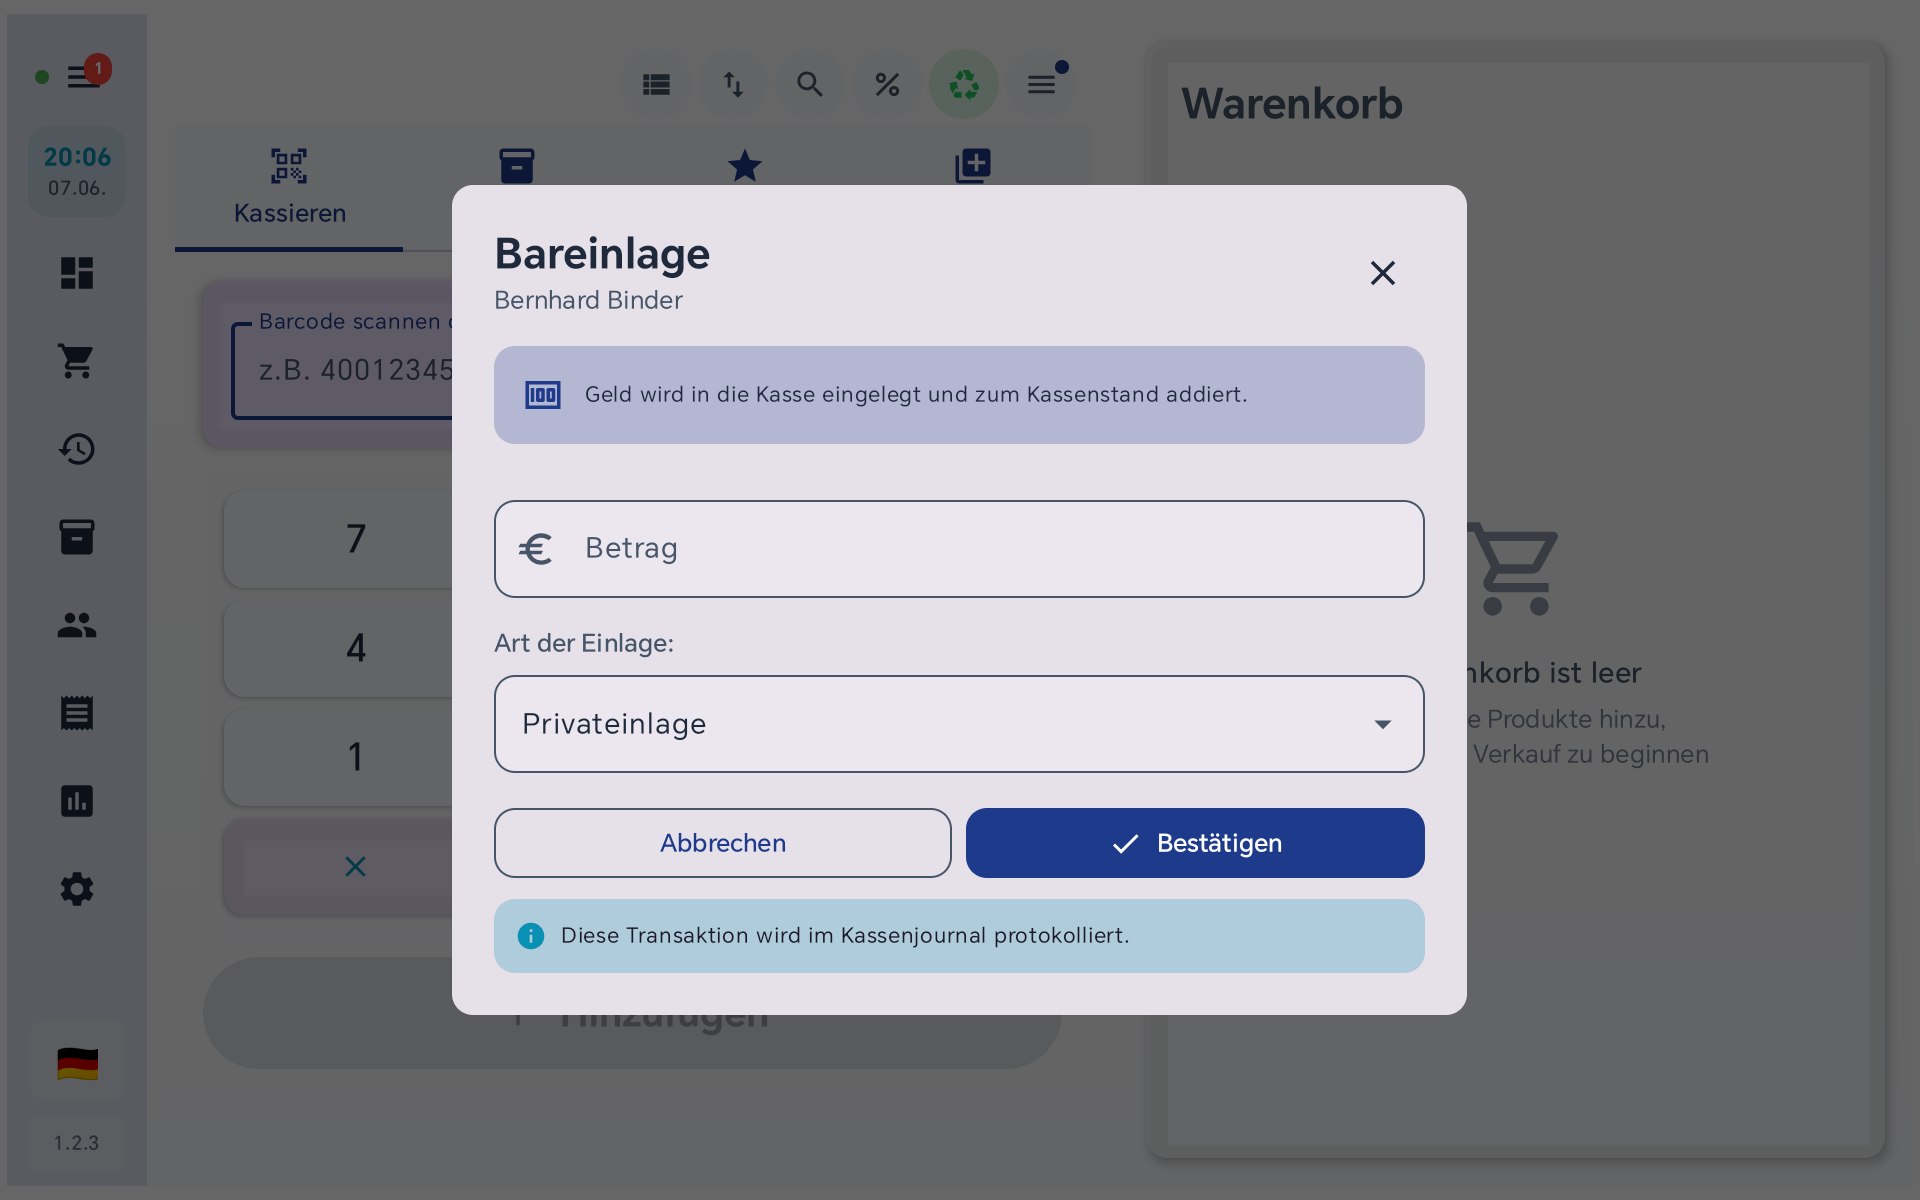
Task: Click the Privateinlage dropdown arrow
Action: [1382, 724]
